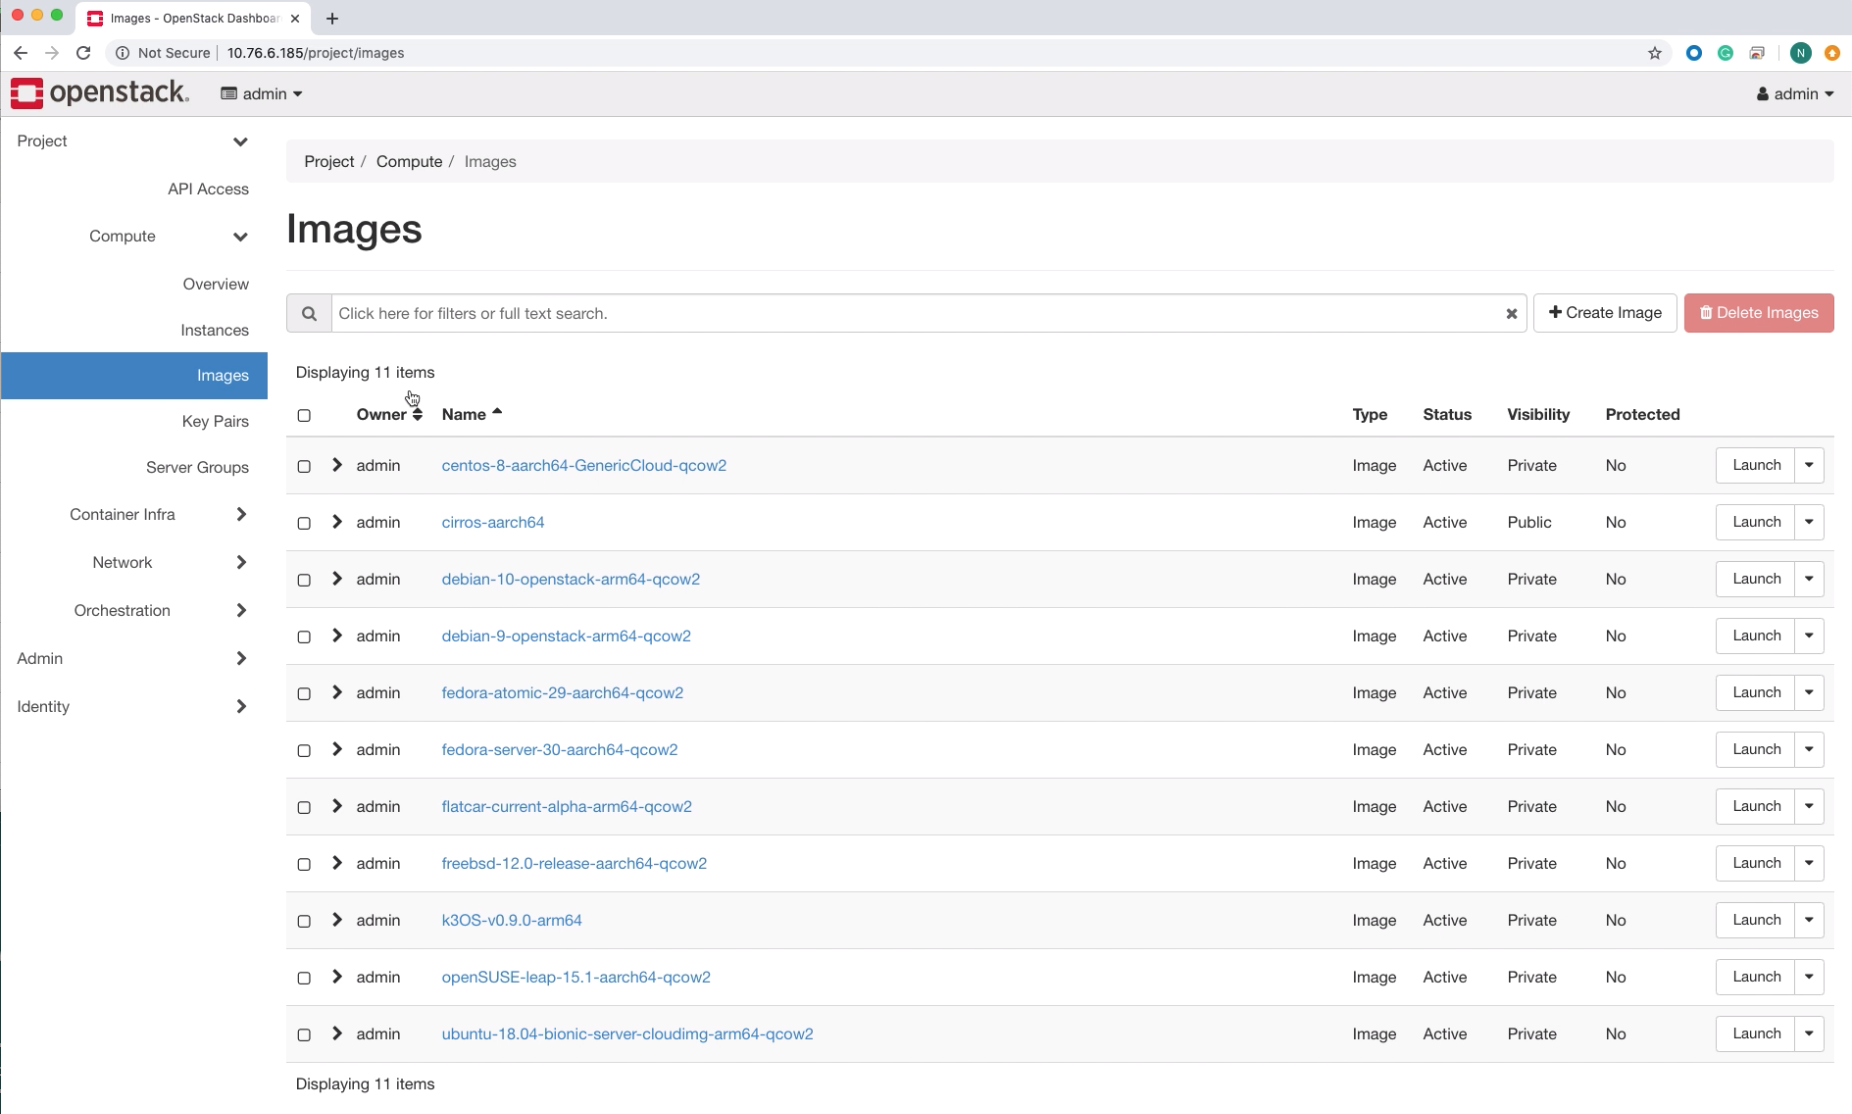The height and width of the screenshot is (1114, 1852).
Task: Click Compute in the breadcrumb
Action: coord(409,161)
